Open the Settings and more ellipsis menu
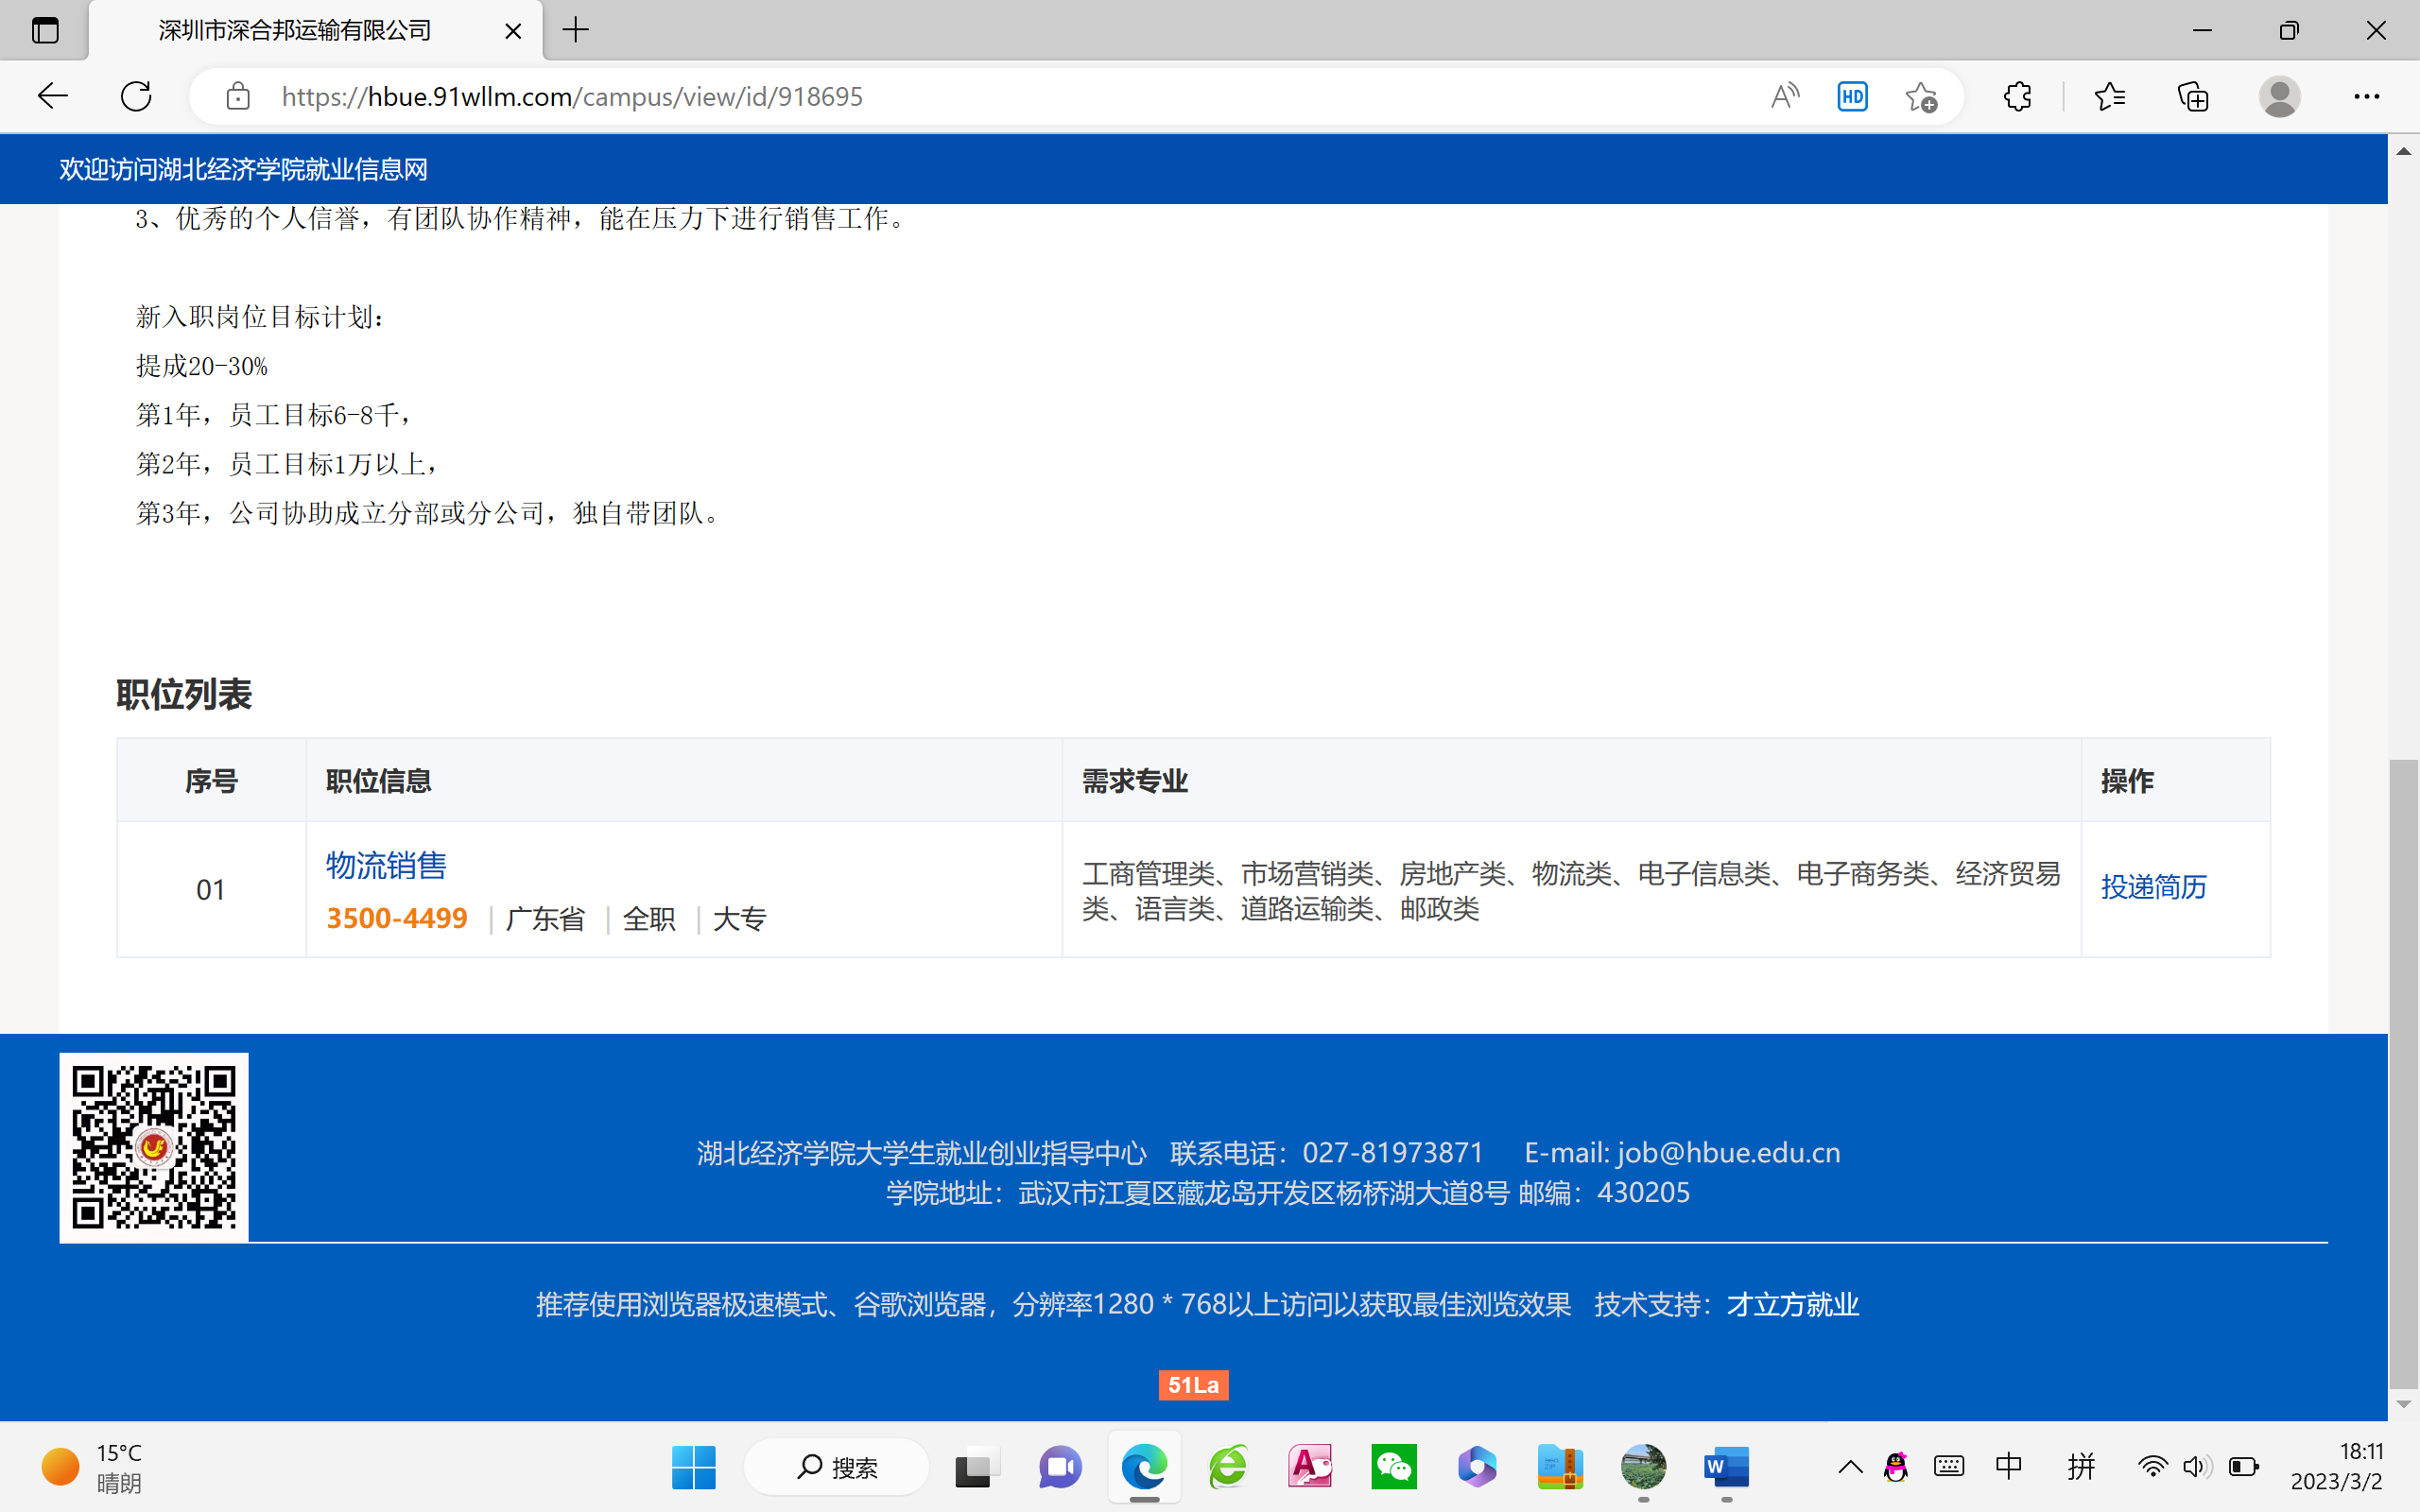 [2366, 96]
